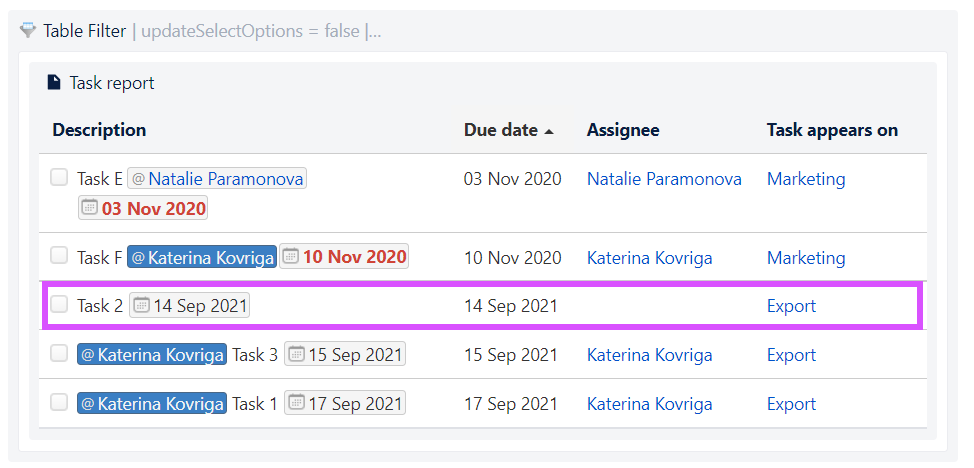Sort by the Description column header
The width and height of the screenshot is (974, 468).
pyautogui.click(x=99, y=130)
